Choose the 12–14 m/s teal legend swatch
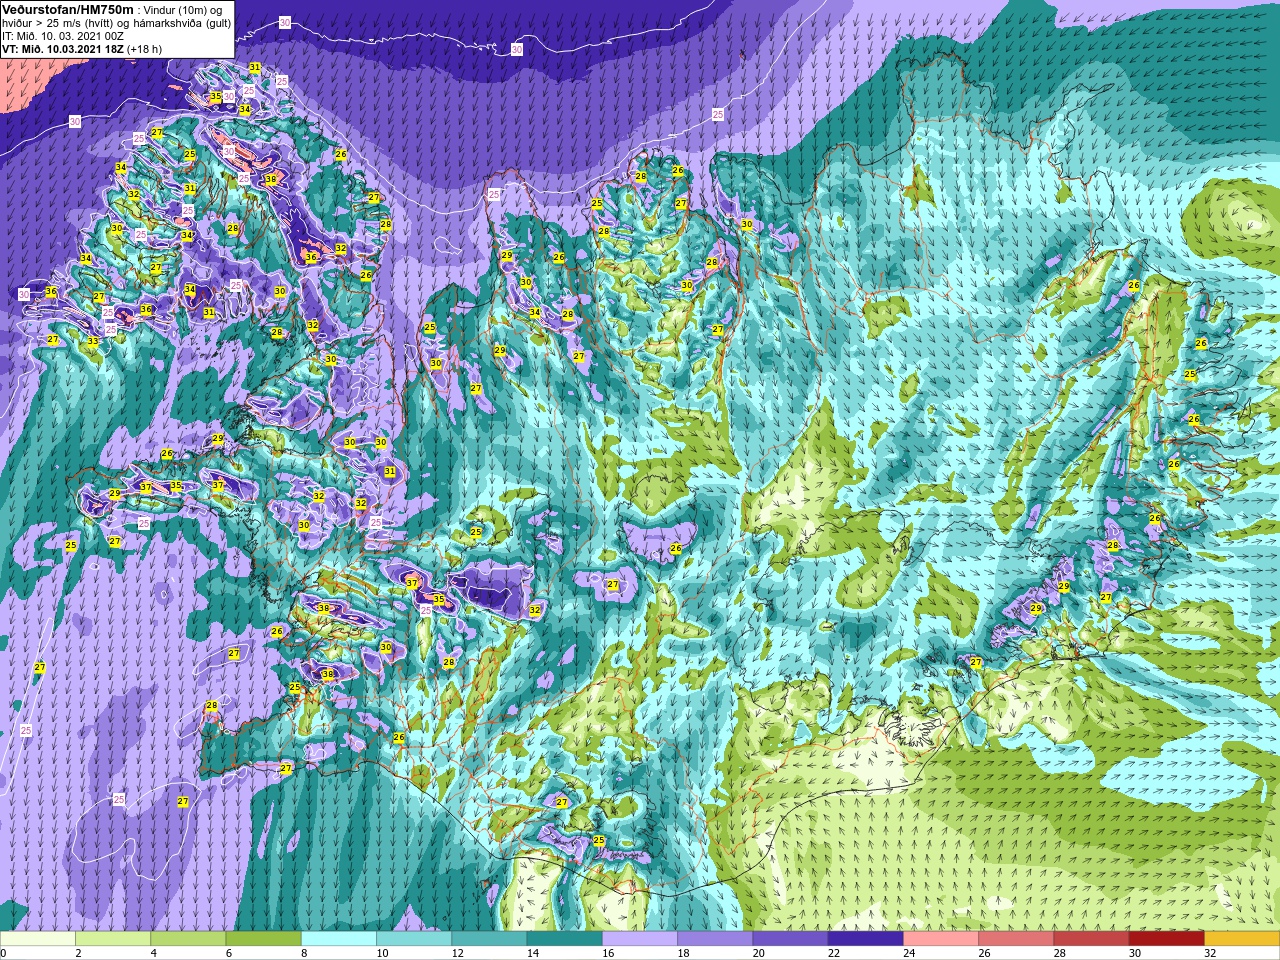The image size is (1280, 960). click(489, 939)
